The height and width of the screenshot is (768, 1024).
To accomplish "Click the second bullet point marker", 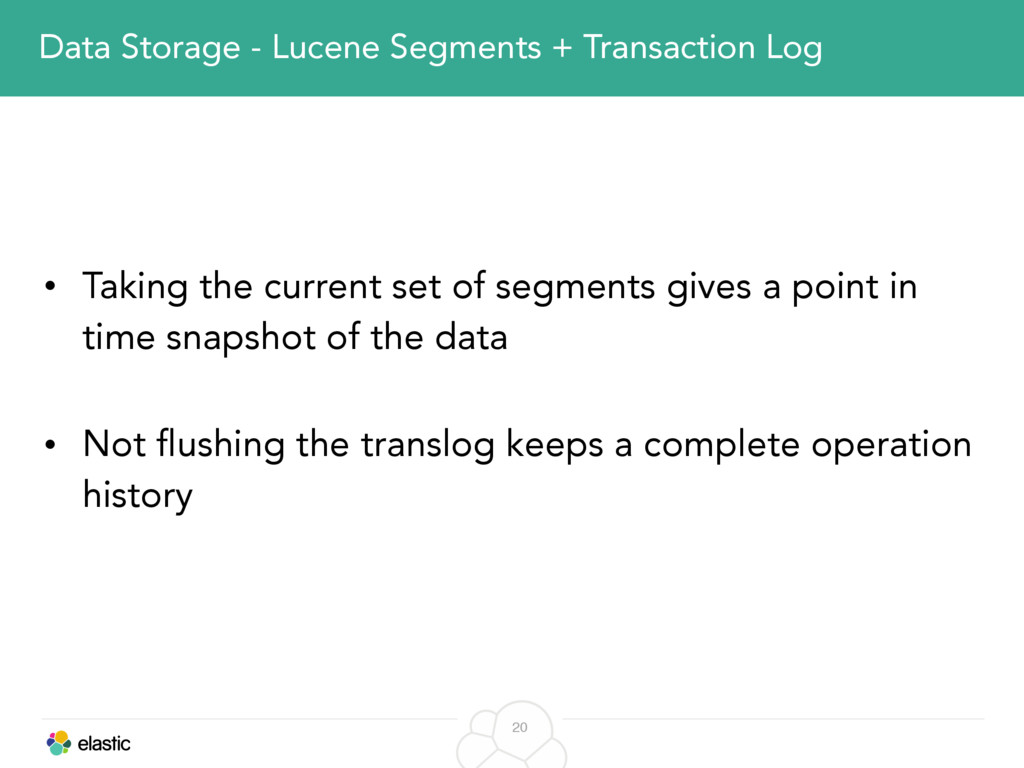I will click(50, 444).
